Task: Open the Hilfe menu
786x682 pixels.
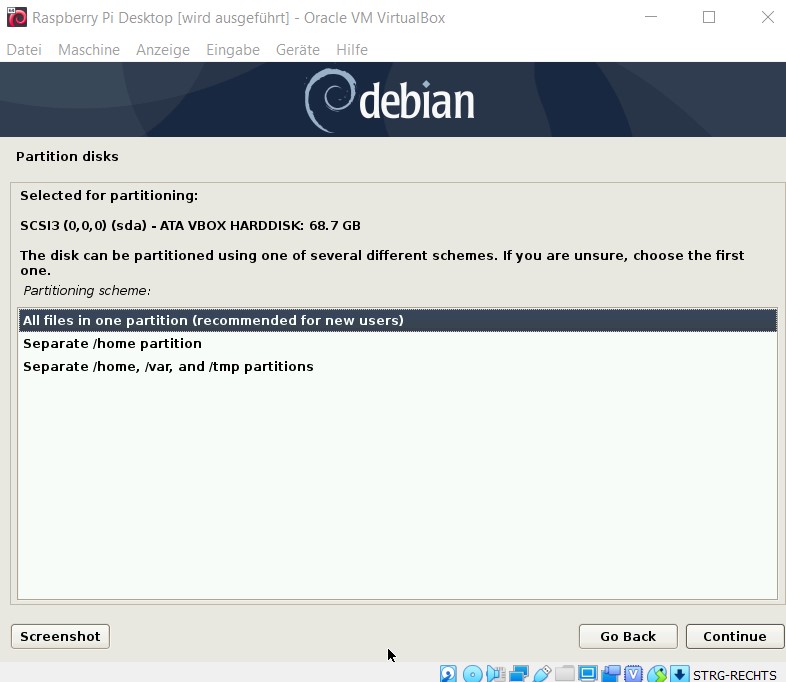Action: [x=352, y=50]
